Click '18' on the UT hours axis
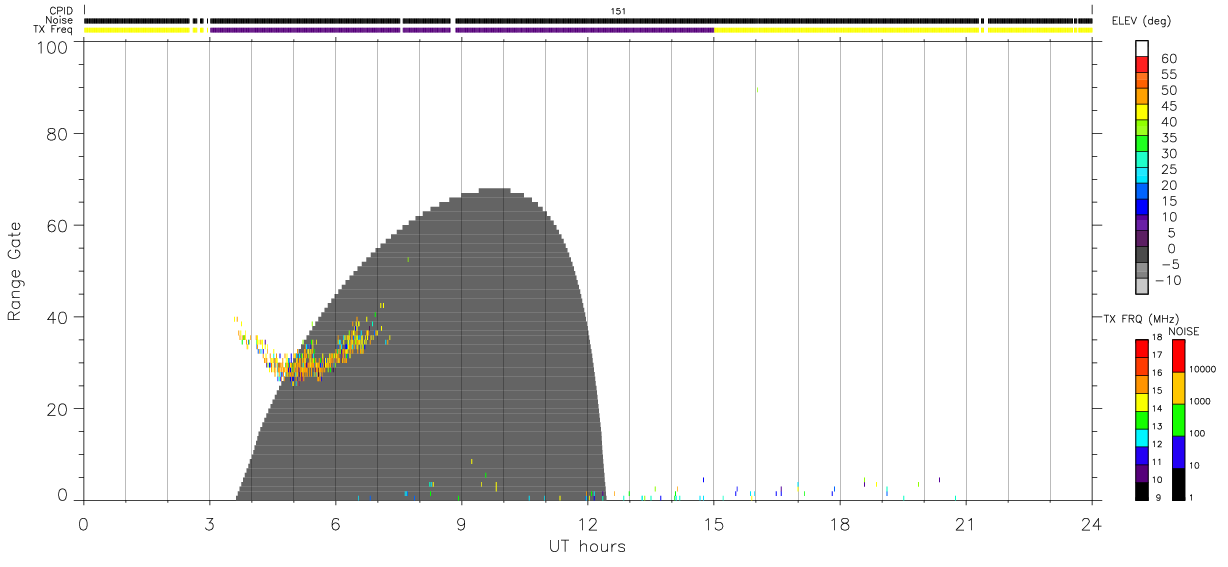The image size is (1228, 567). pos(839,523)
